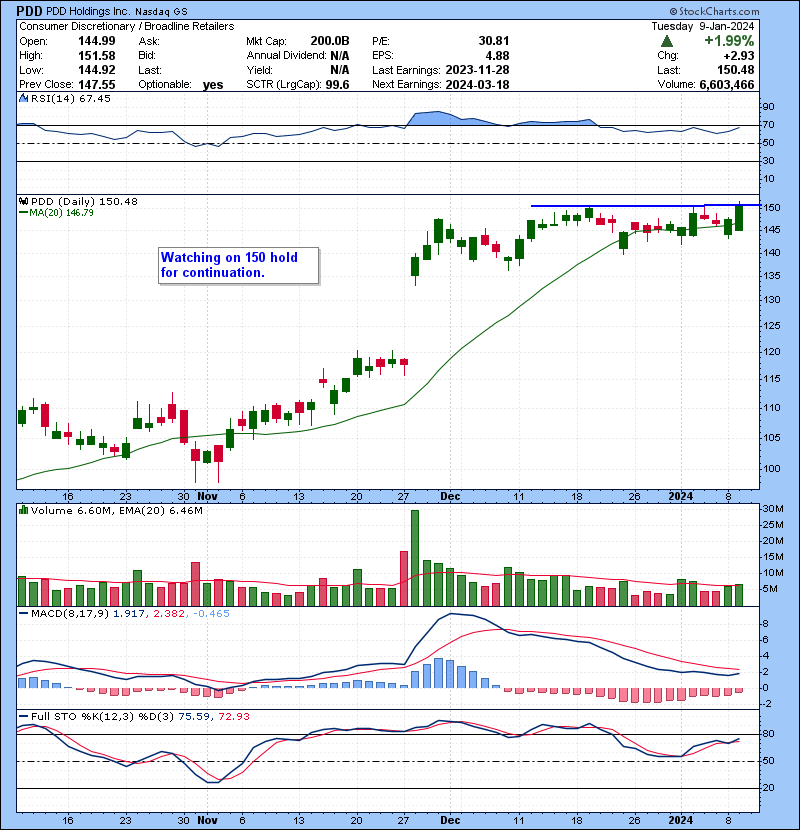Select the 'Watching on 150 hold' annotation box
Screen dimensions: 800x830
click(238, 265)
